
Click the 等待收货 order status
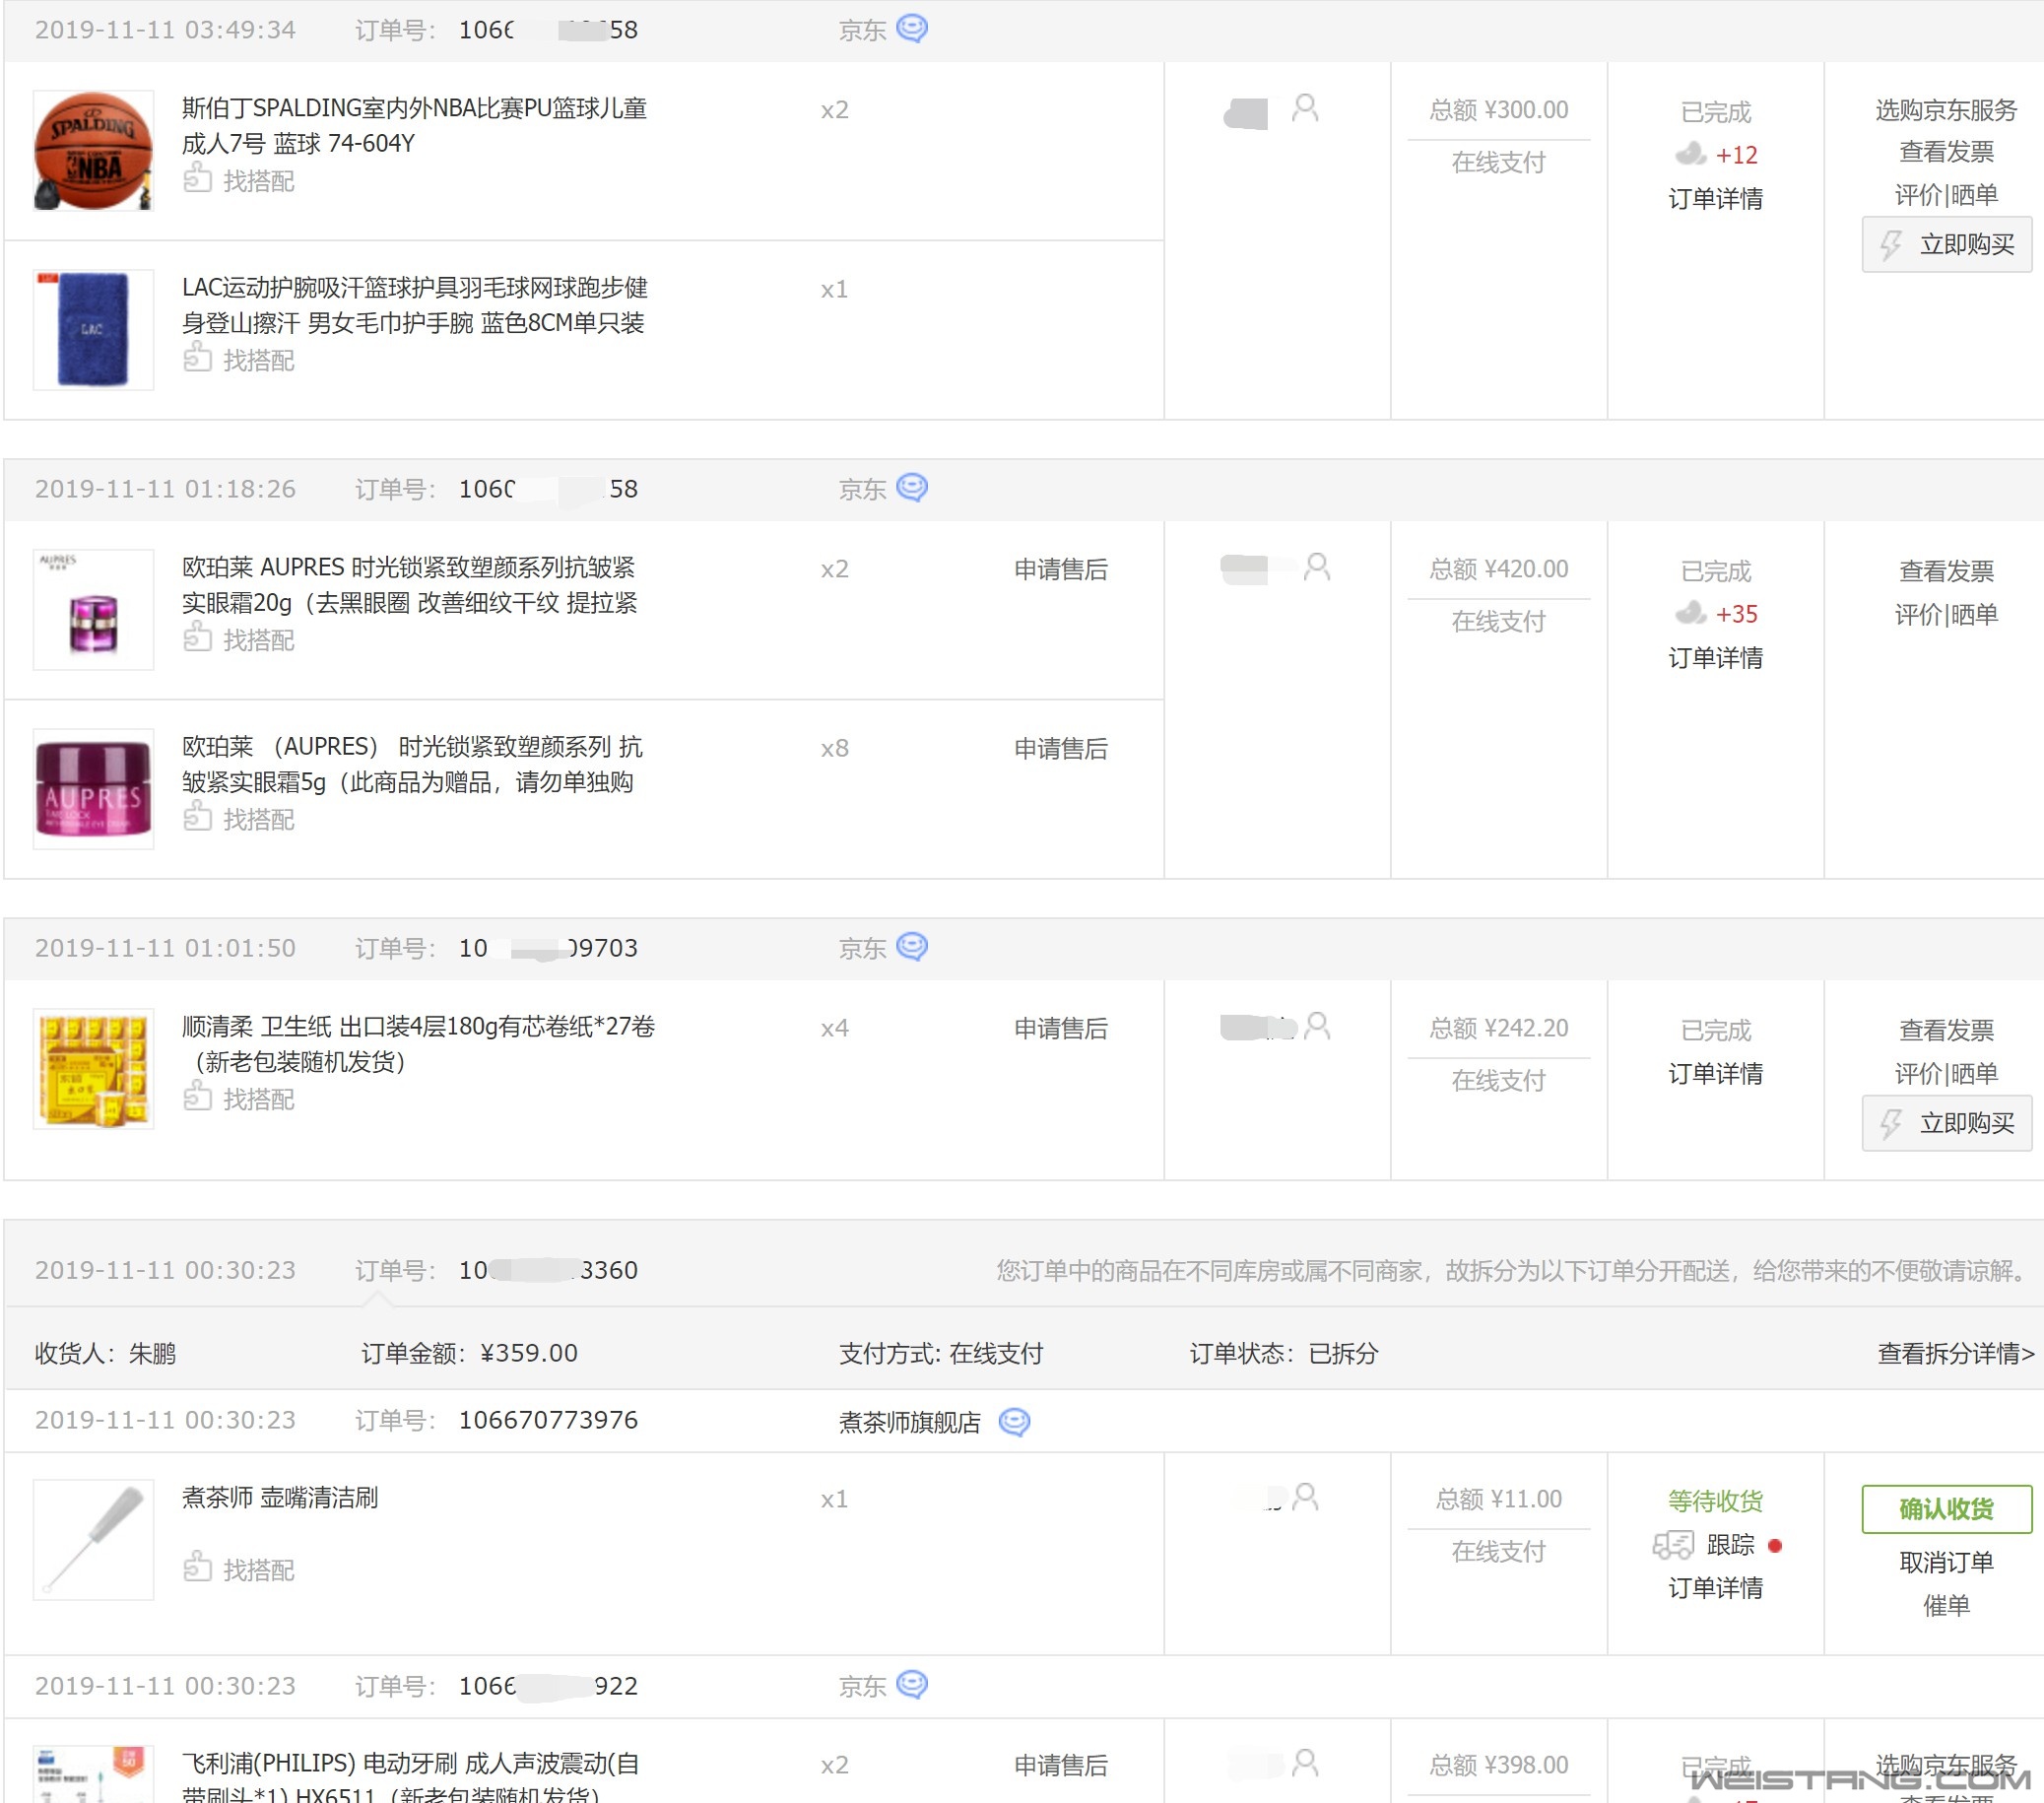[1715, 1500]
